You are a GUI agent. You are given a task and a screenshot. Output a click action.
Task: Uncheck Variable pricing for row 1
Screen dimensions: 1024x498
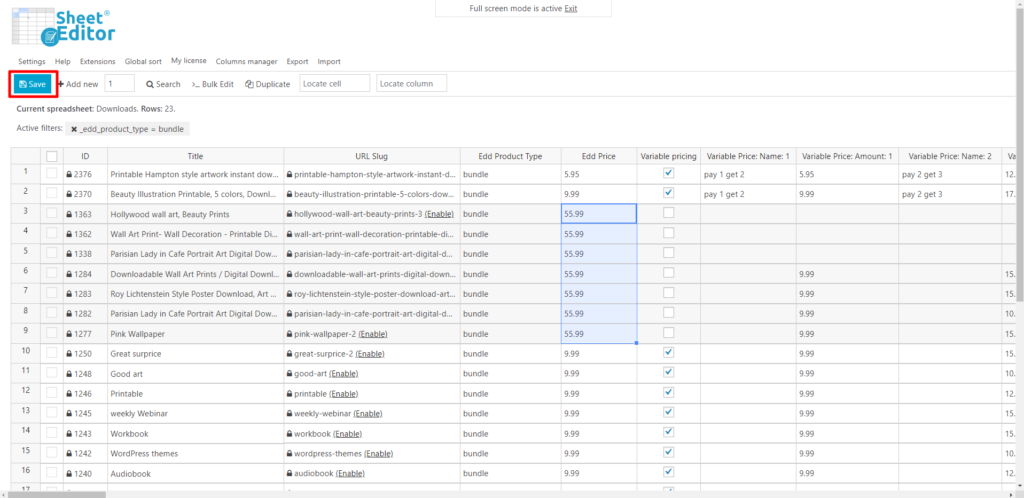[668, 173]
